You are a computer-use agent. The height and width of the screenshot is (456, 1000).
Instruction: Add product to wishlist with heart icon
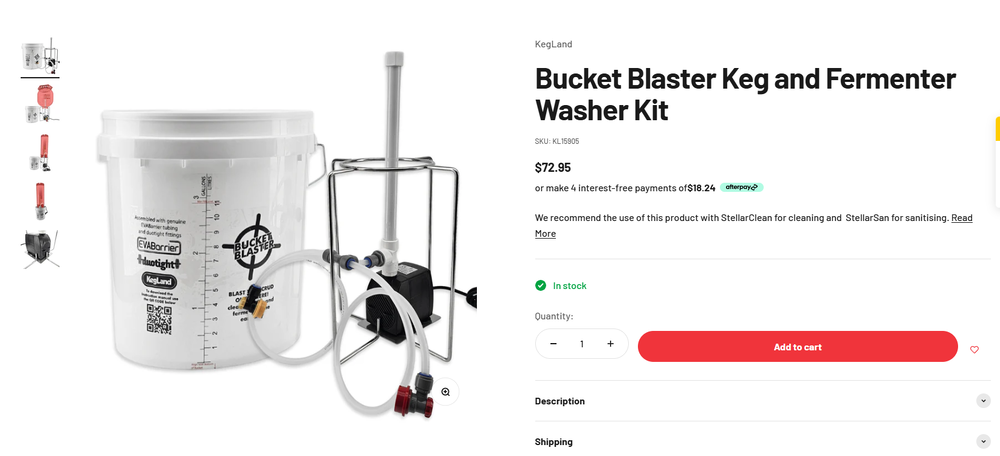click(974, 349)
